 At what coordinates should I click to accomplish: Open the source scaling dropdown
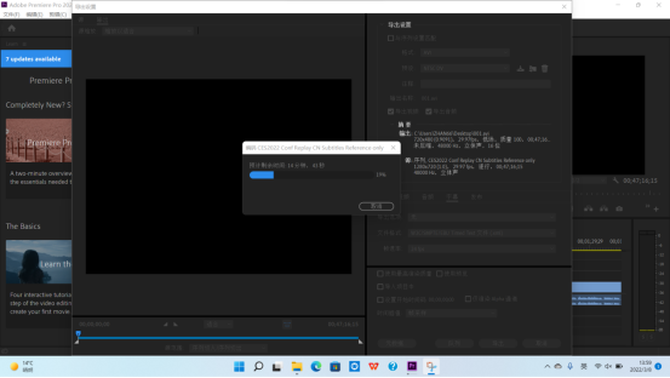(x=148, y=31)
